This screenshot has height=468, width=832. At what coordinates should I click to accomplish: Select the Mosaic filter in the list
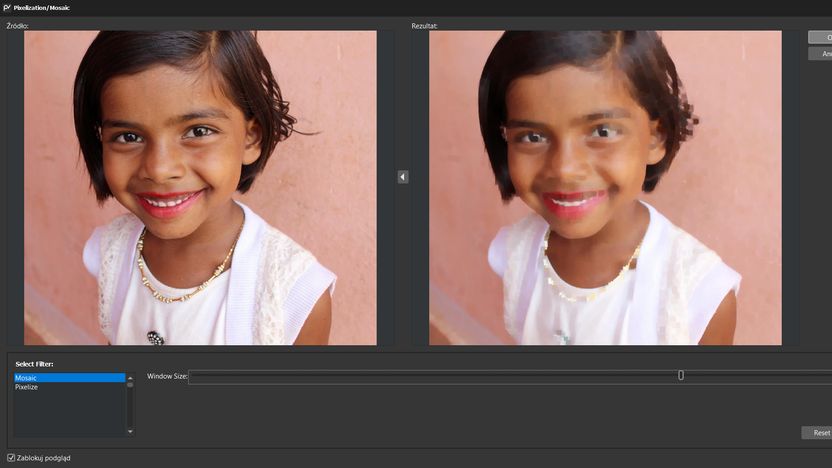click(x=70, y=378)
